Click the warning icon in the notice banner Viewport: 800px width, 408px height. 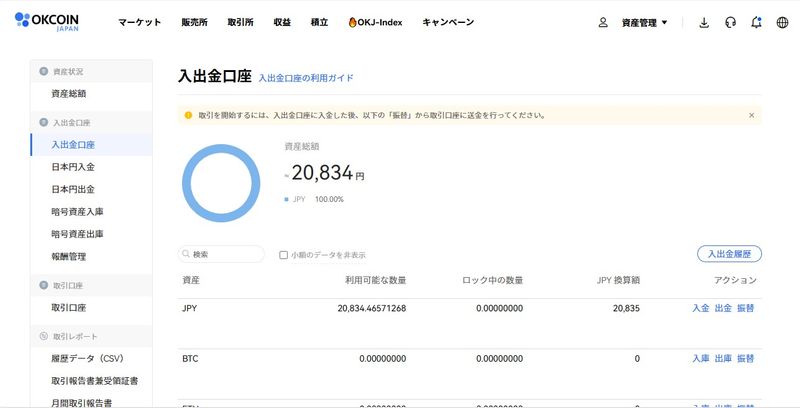[x=188, y=115]
